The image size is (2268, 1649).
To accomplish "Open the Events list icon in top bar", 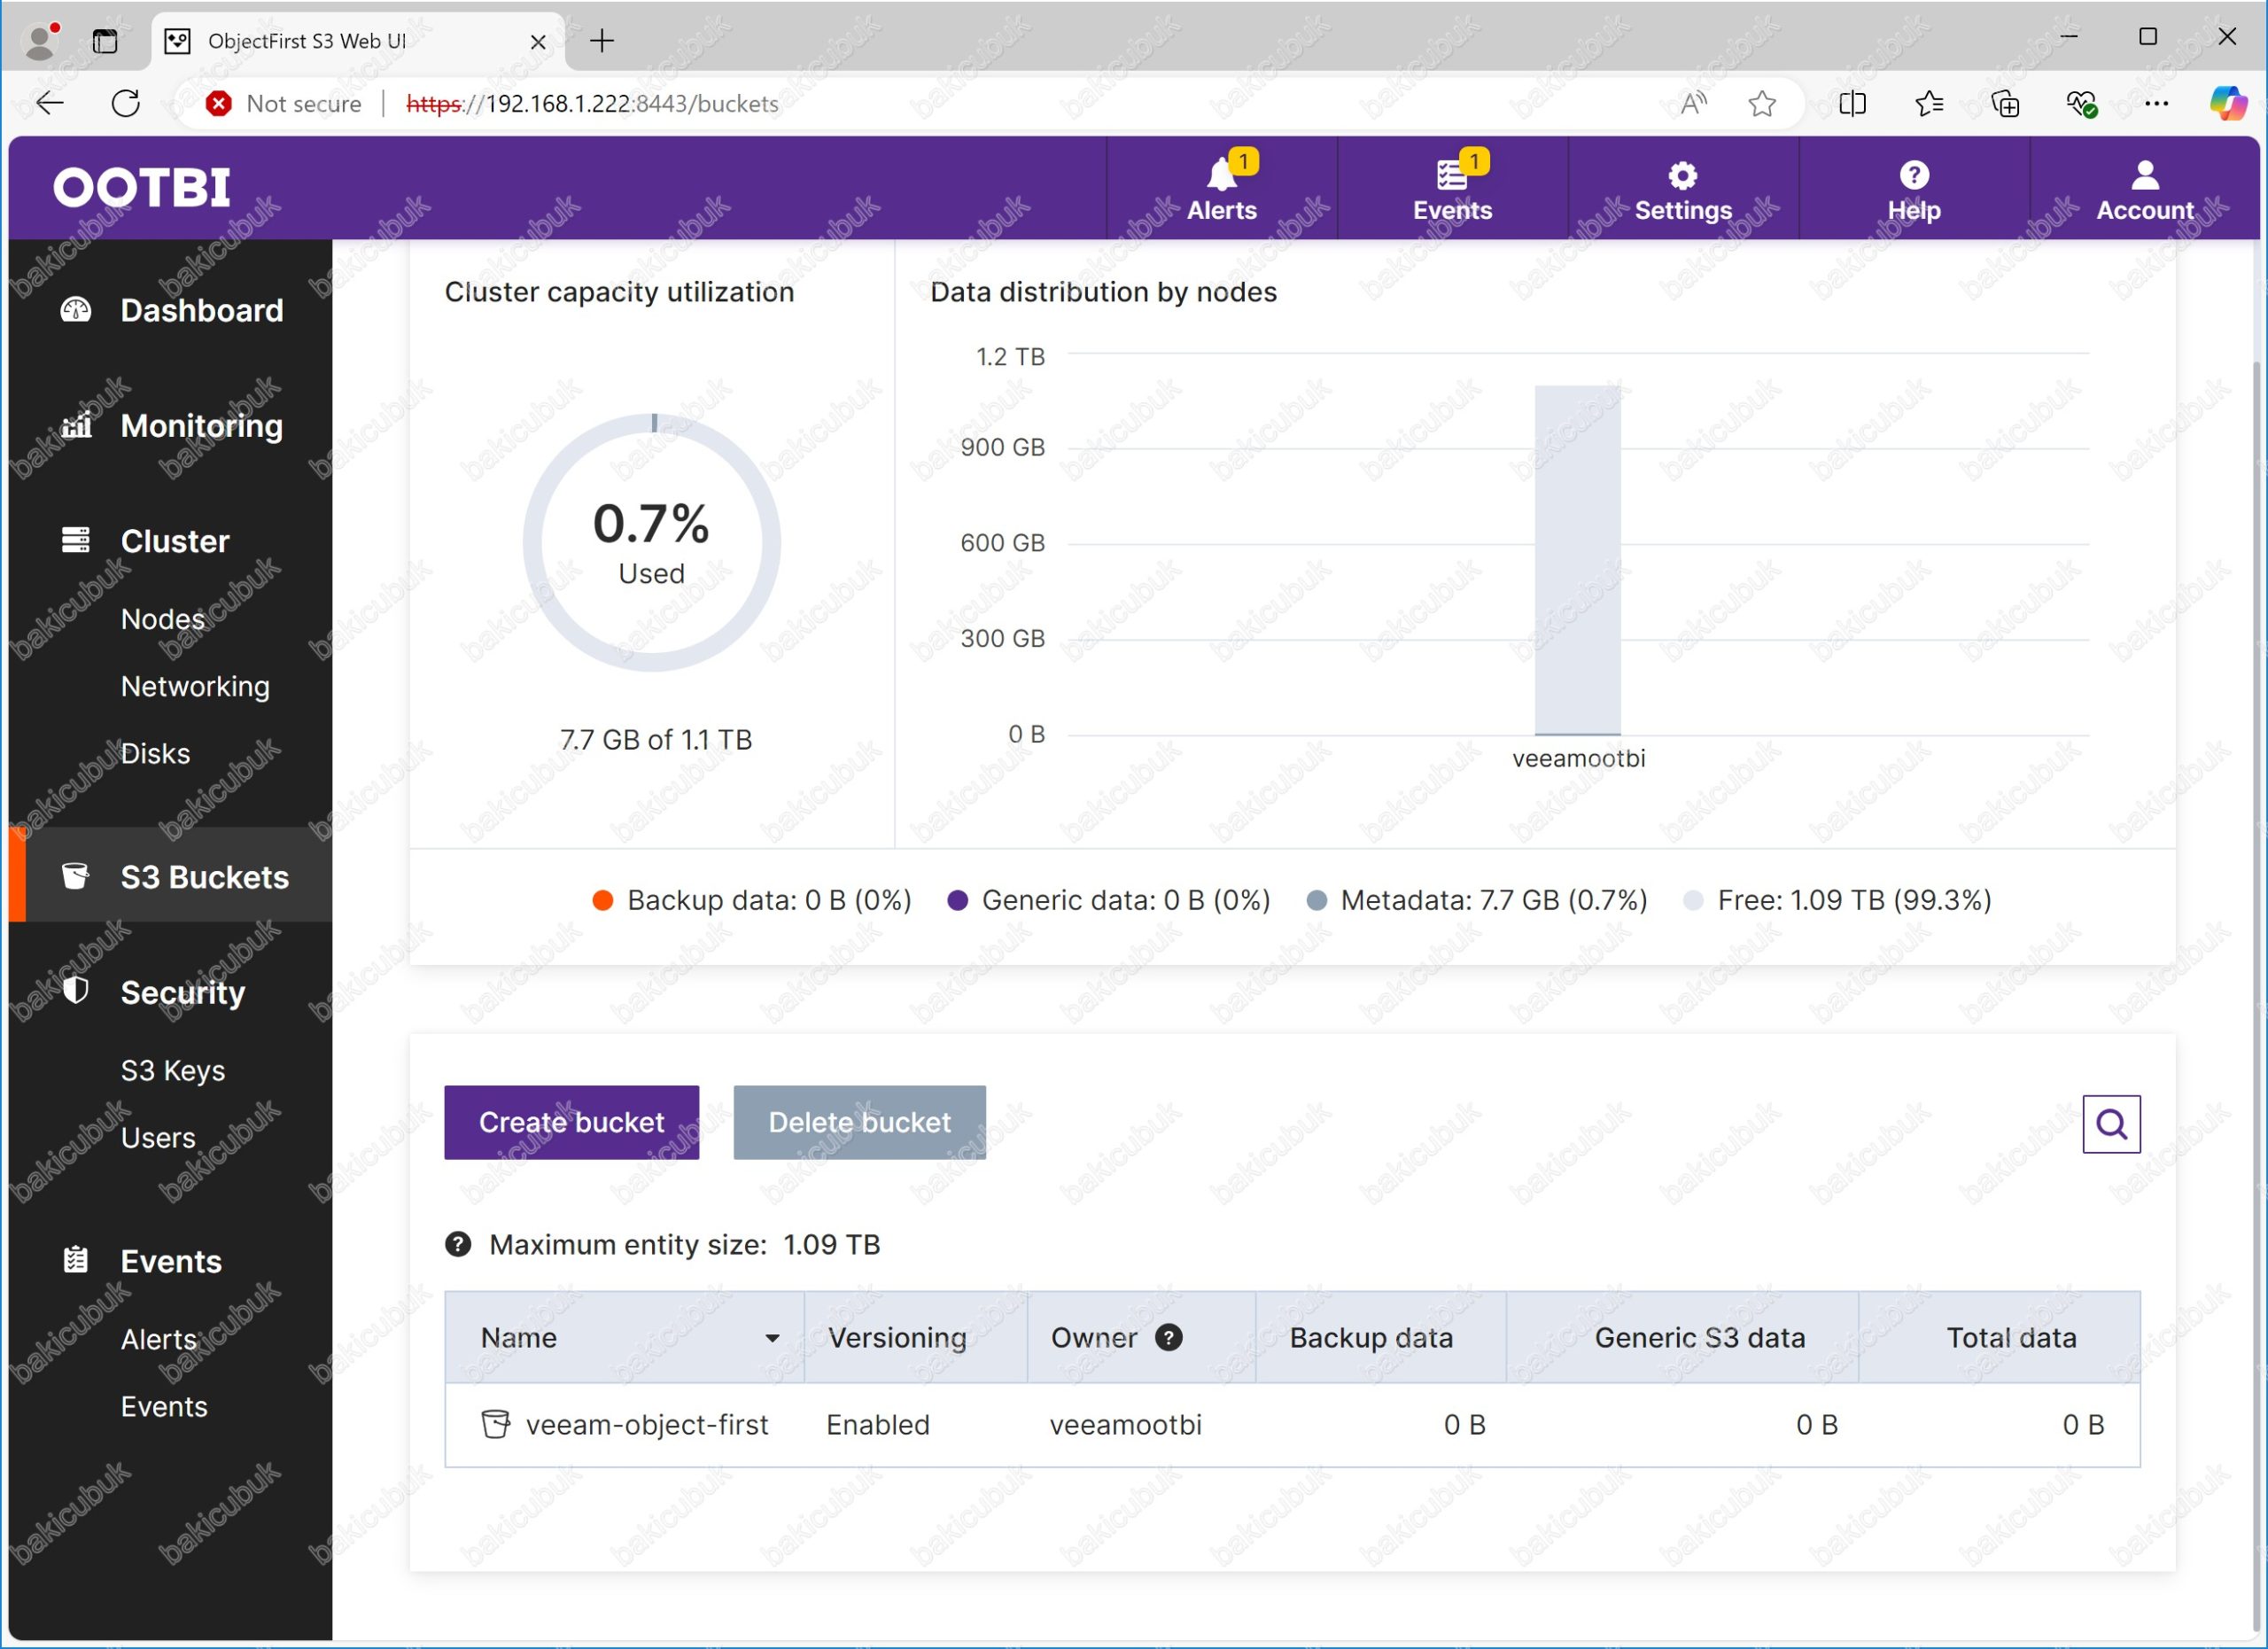I will click(1452, 188).
